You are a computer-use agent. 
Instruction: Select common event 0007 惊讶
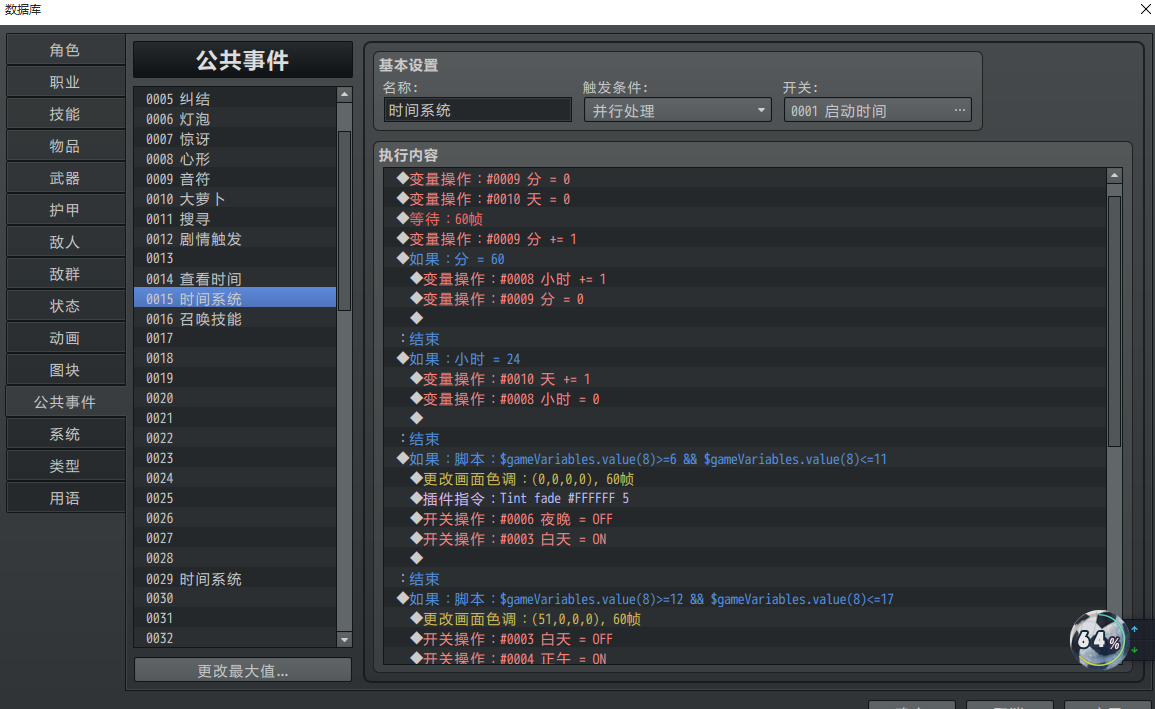[235, 139]
